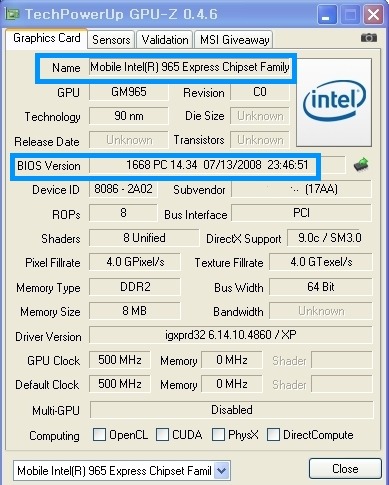
Task: Click the Die Size Unknown field
Action: point(260,116)
